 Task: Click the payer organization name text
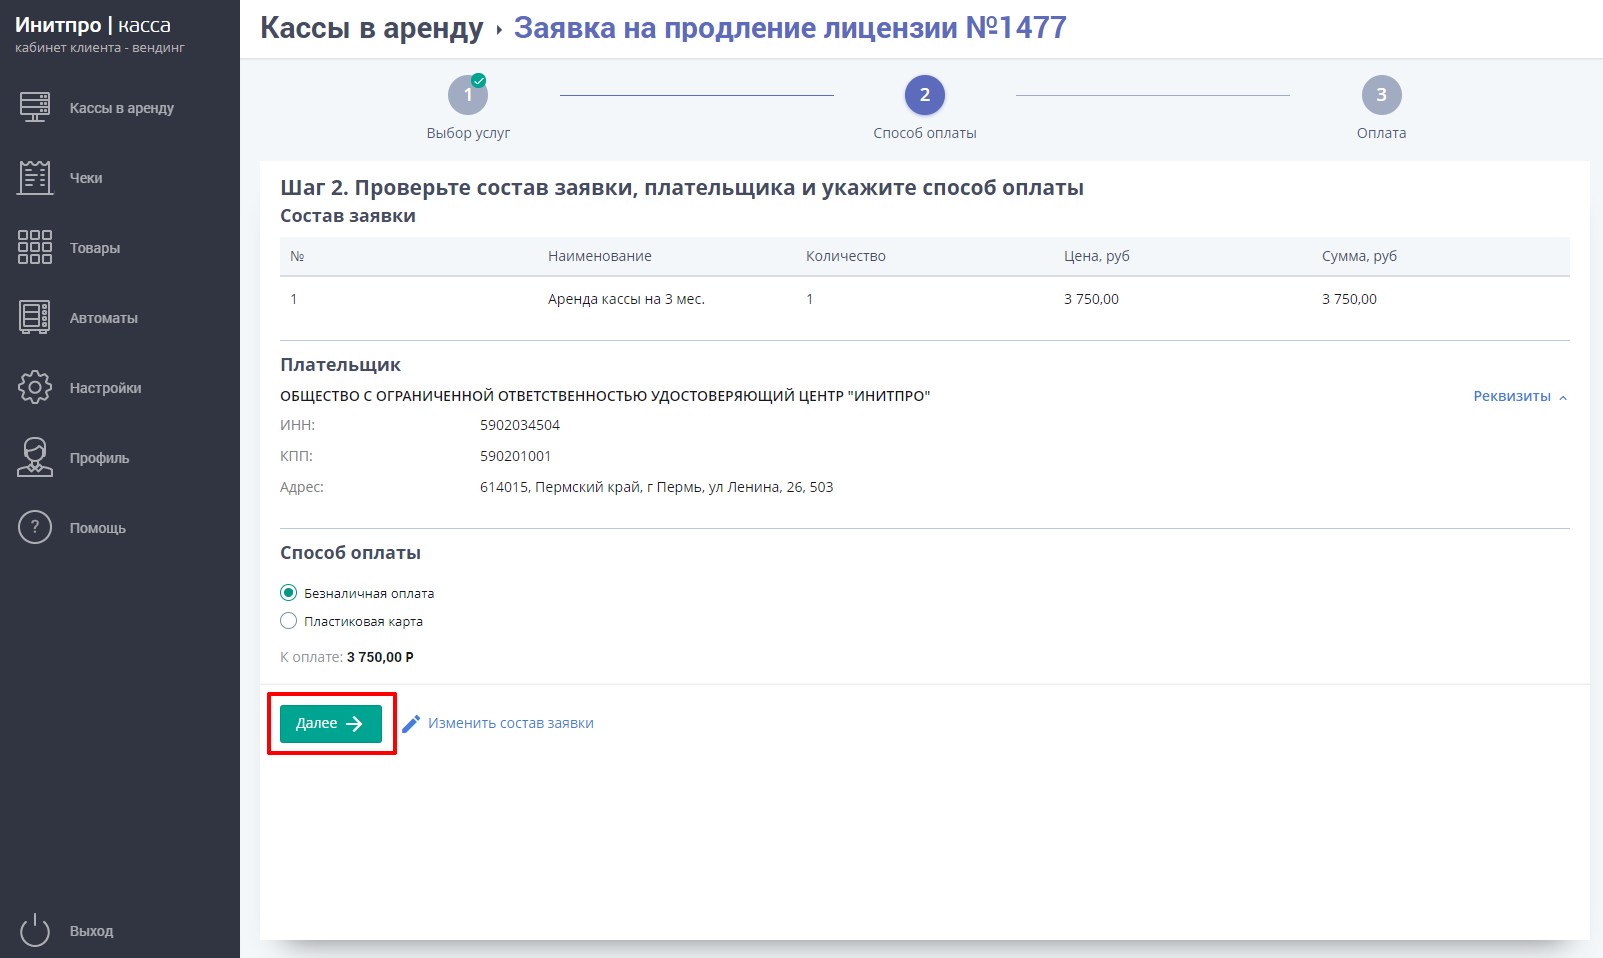605,396
